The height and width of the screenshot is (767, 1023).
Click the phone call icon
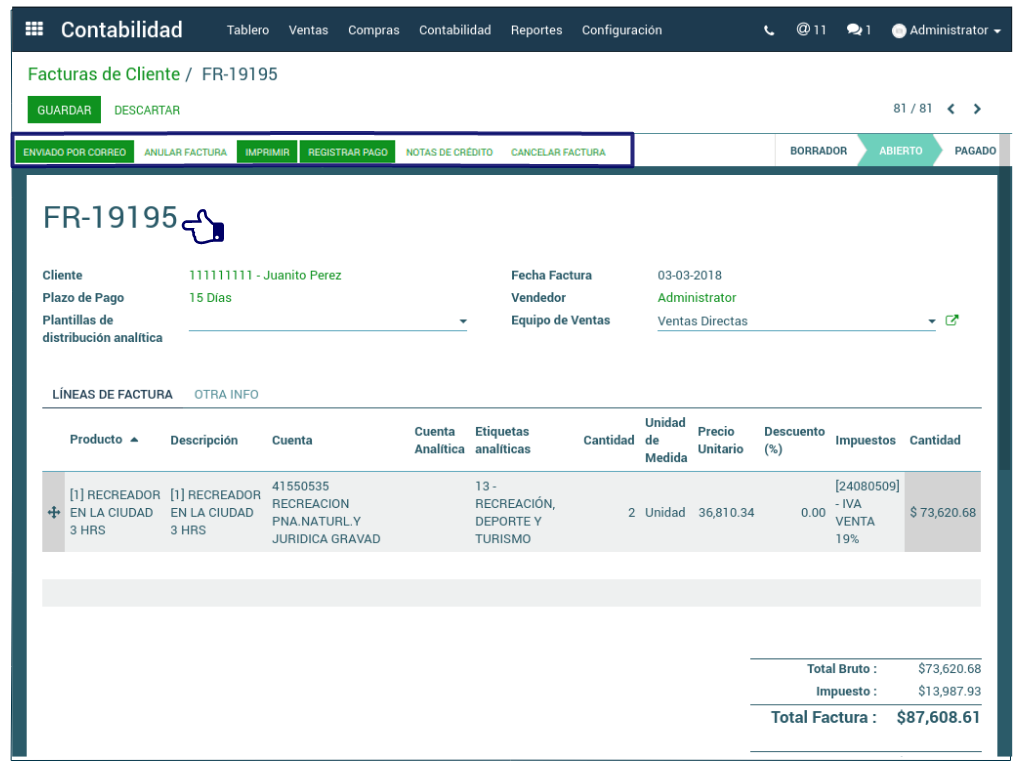click(769, 30)
